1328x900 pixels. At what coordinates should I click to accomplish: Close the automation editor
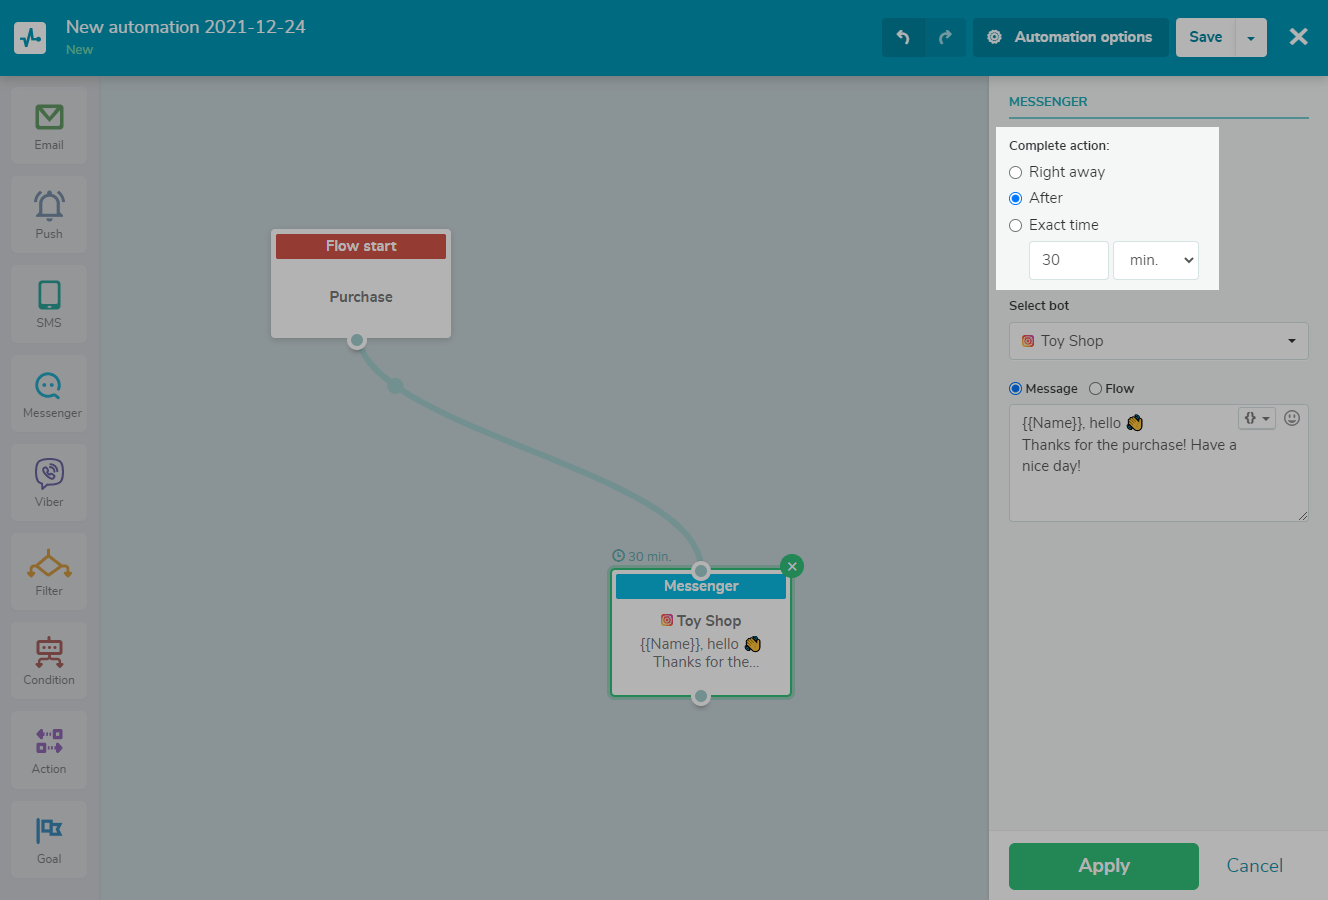(1298, 37)
